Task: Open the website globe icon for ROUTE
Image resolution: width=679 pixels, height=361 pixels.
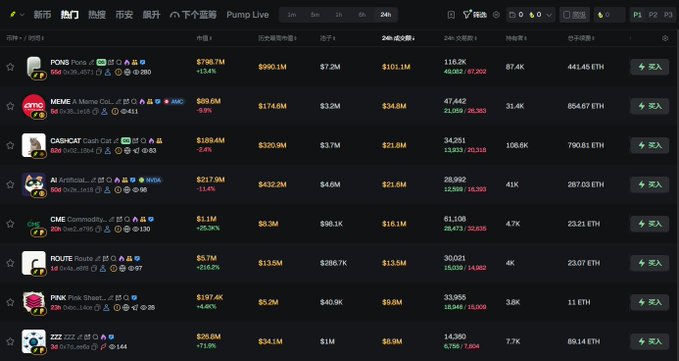Action: pos(123,269)
